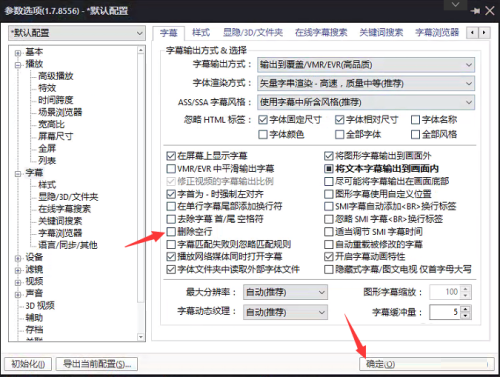The image size is (500, 377).
Task: Select 特效 in the tree
Action: (x=47, y=88)
